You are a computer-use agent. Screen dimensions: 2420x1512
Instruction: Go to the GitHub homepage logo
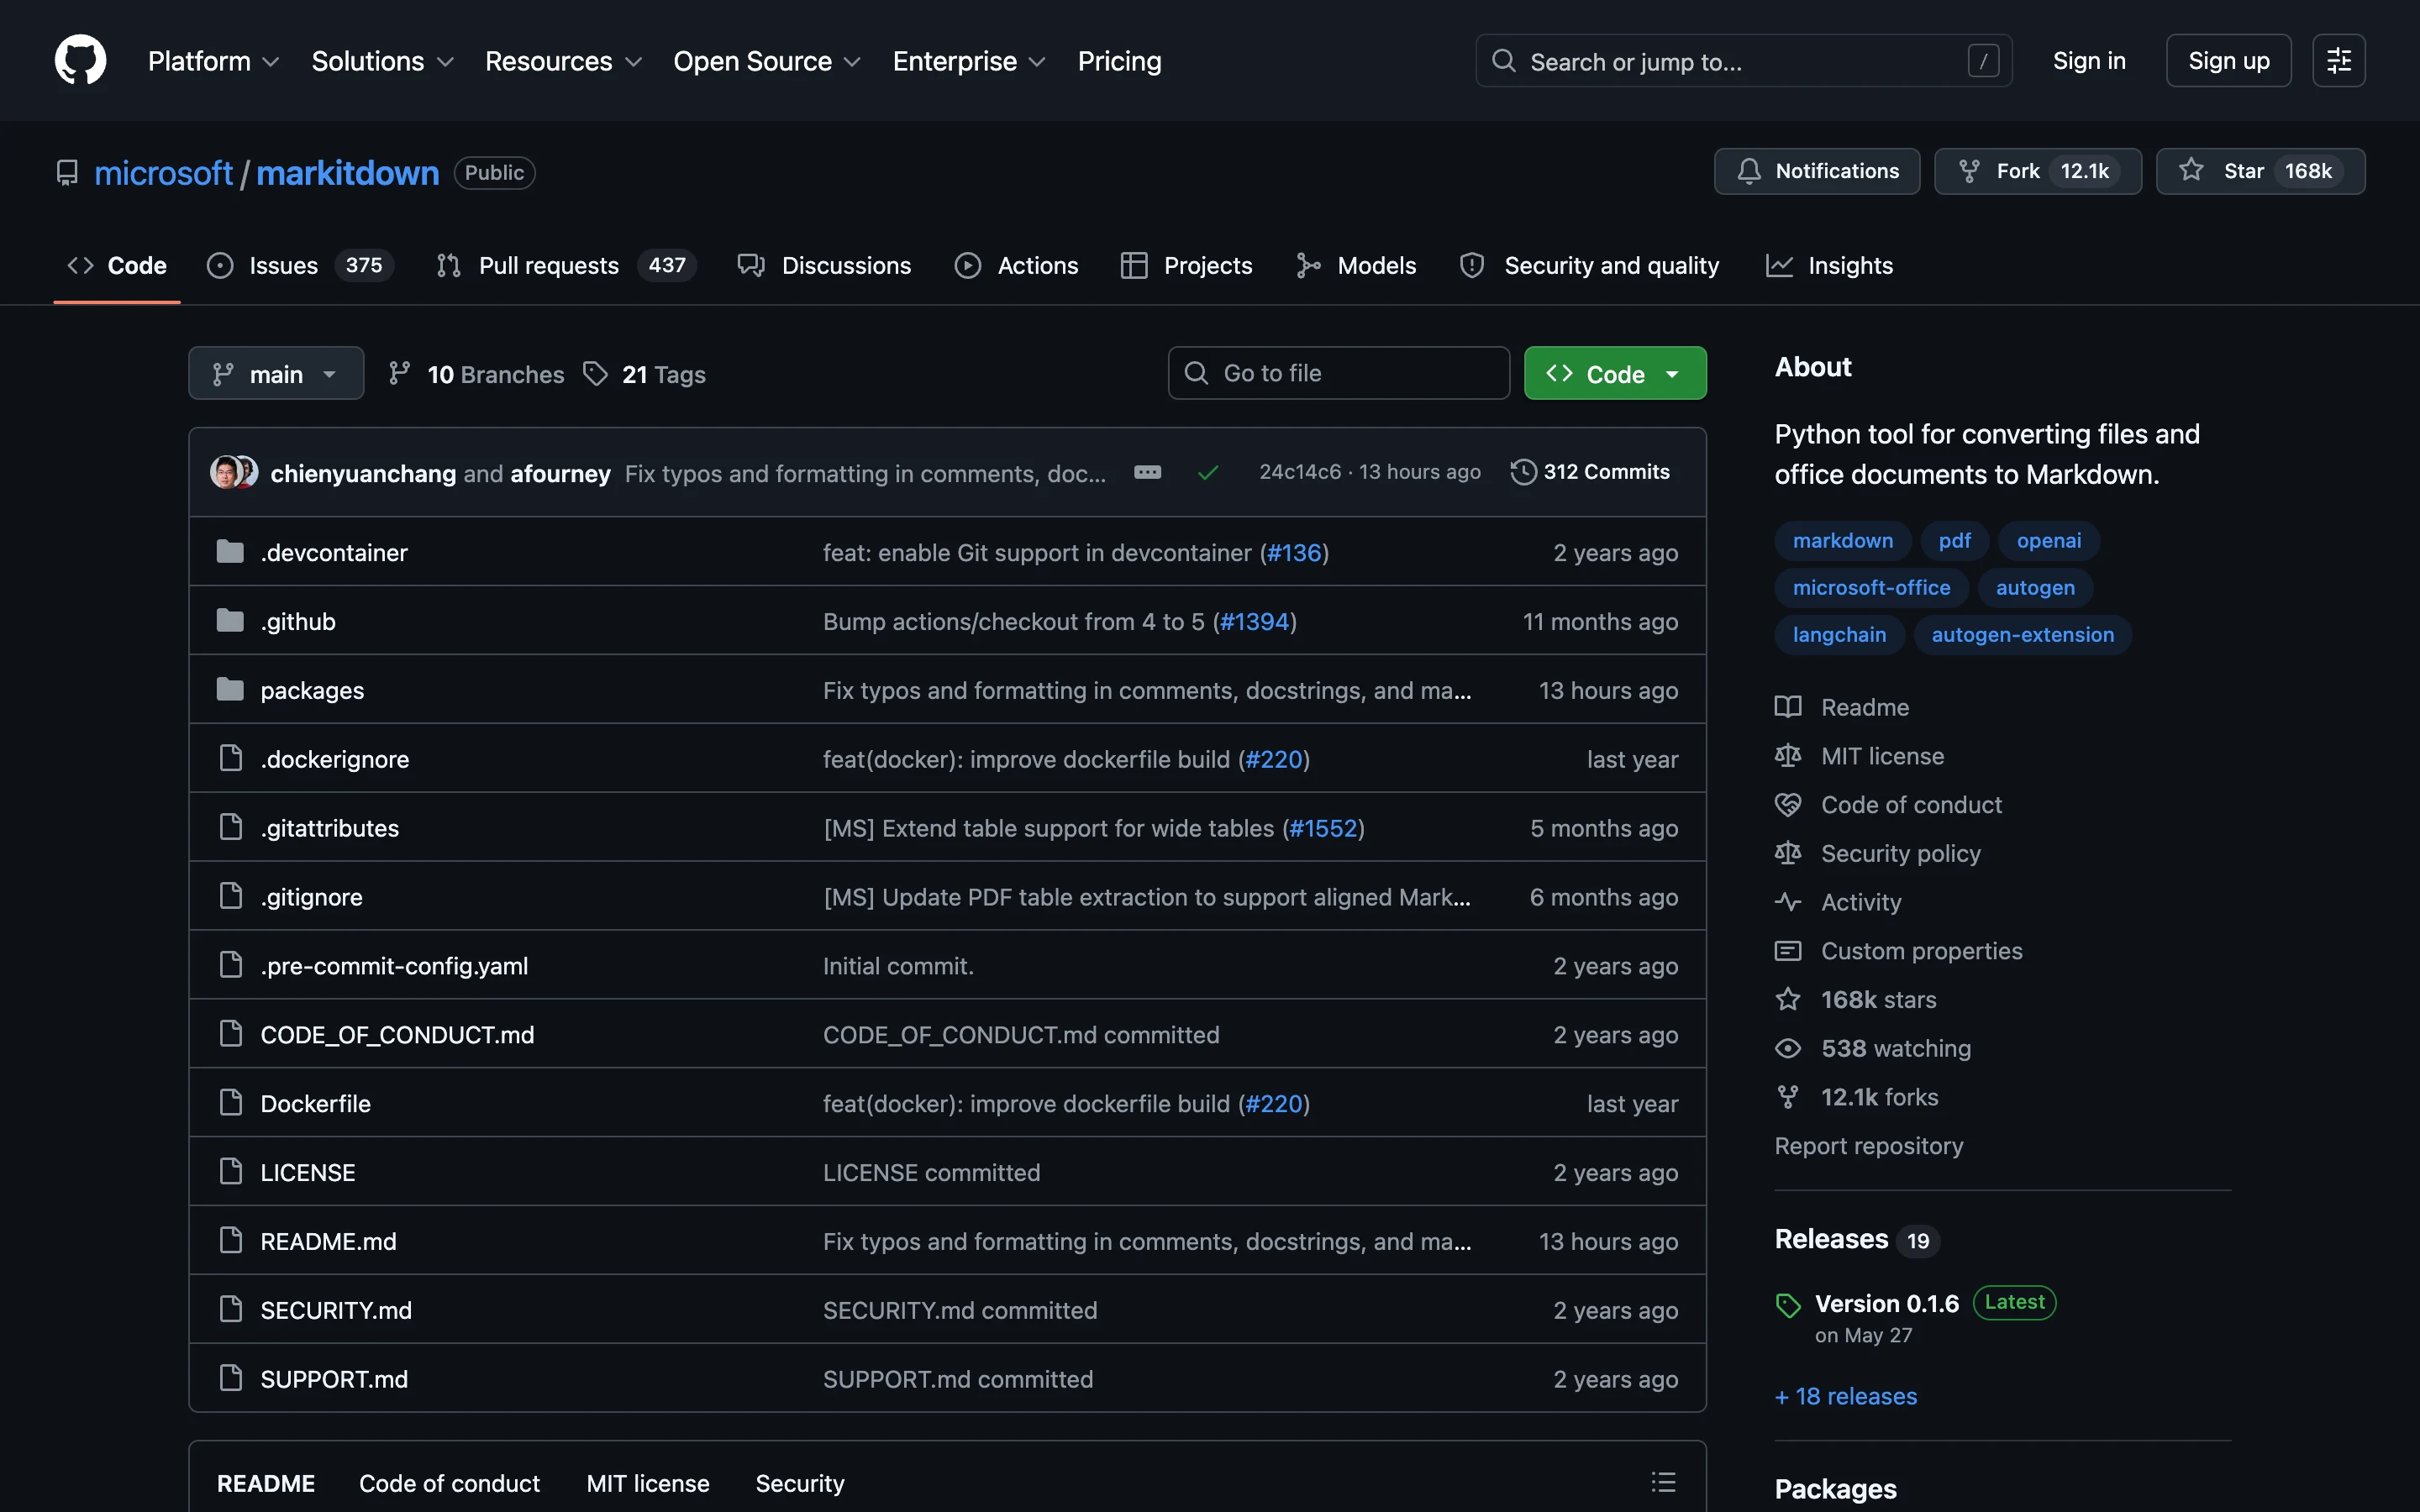pos(80,60)
